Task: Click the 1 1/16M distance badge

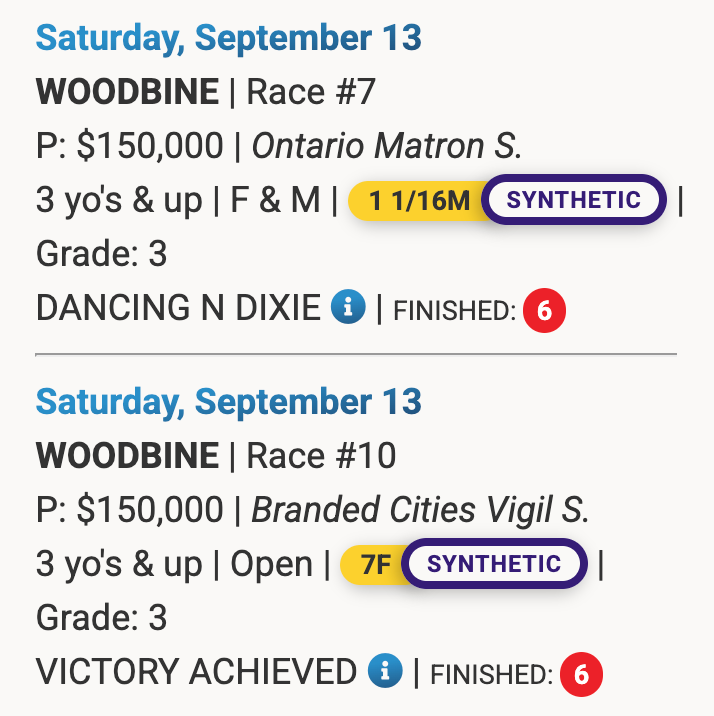Action: pos(417,201)
